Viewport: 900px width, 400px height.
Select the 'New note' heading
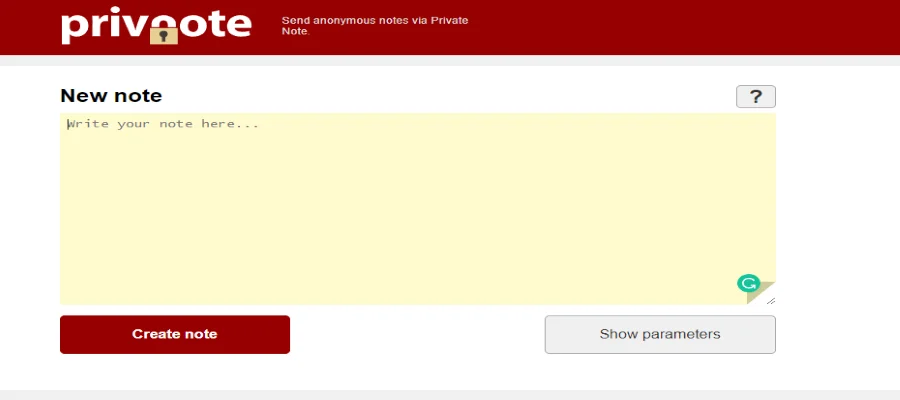[111, 95]
